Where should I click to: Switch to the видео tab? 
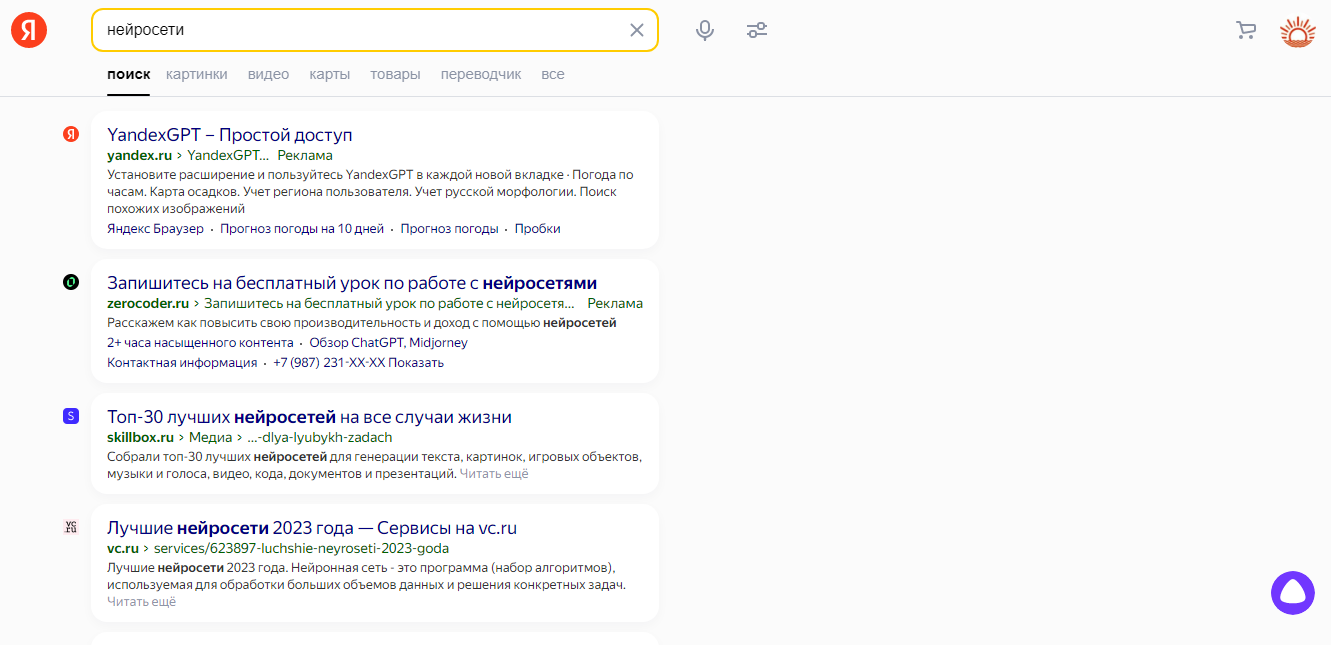coord(268,74)
